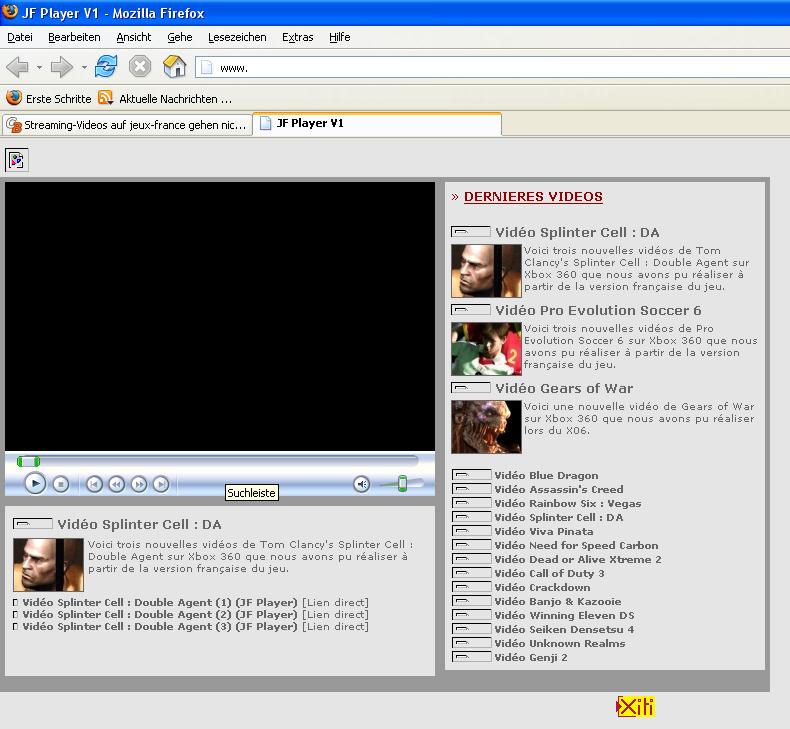Stop playback with the Stop button
This screenshot has width=790, height=729.
tap(61, 484)
